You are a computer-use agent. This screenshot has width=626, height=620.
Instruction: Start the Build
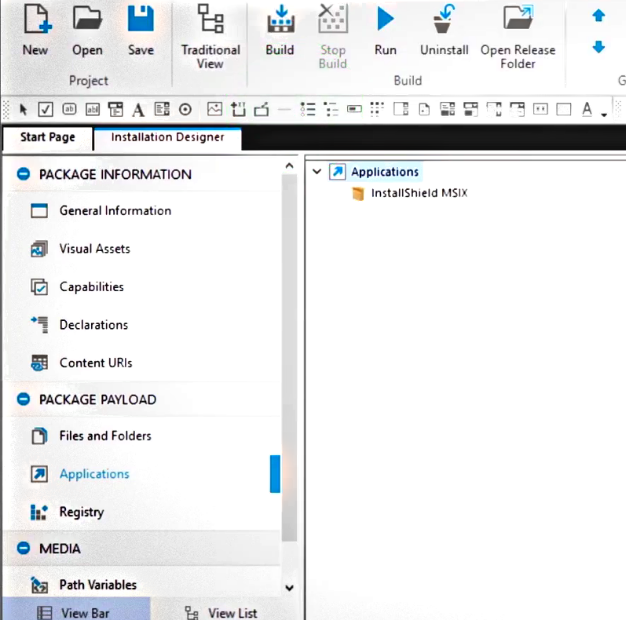pyautogui.click(x=280, y=30)
